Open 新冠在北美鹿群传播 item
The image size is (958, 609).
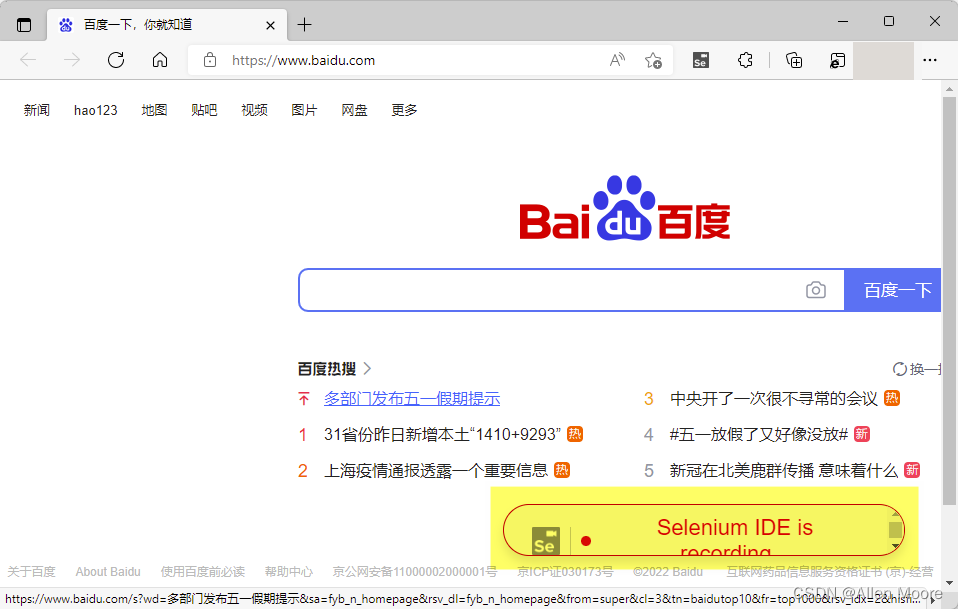(x=784, y=470)
